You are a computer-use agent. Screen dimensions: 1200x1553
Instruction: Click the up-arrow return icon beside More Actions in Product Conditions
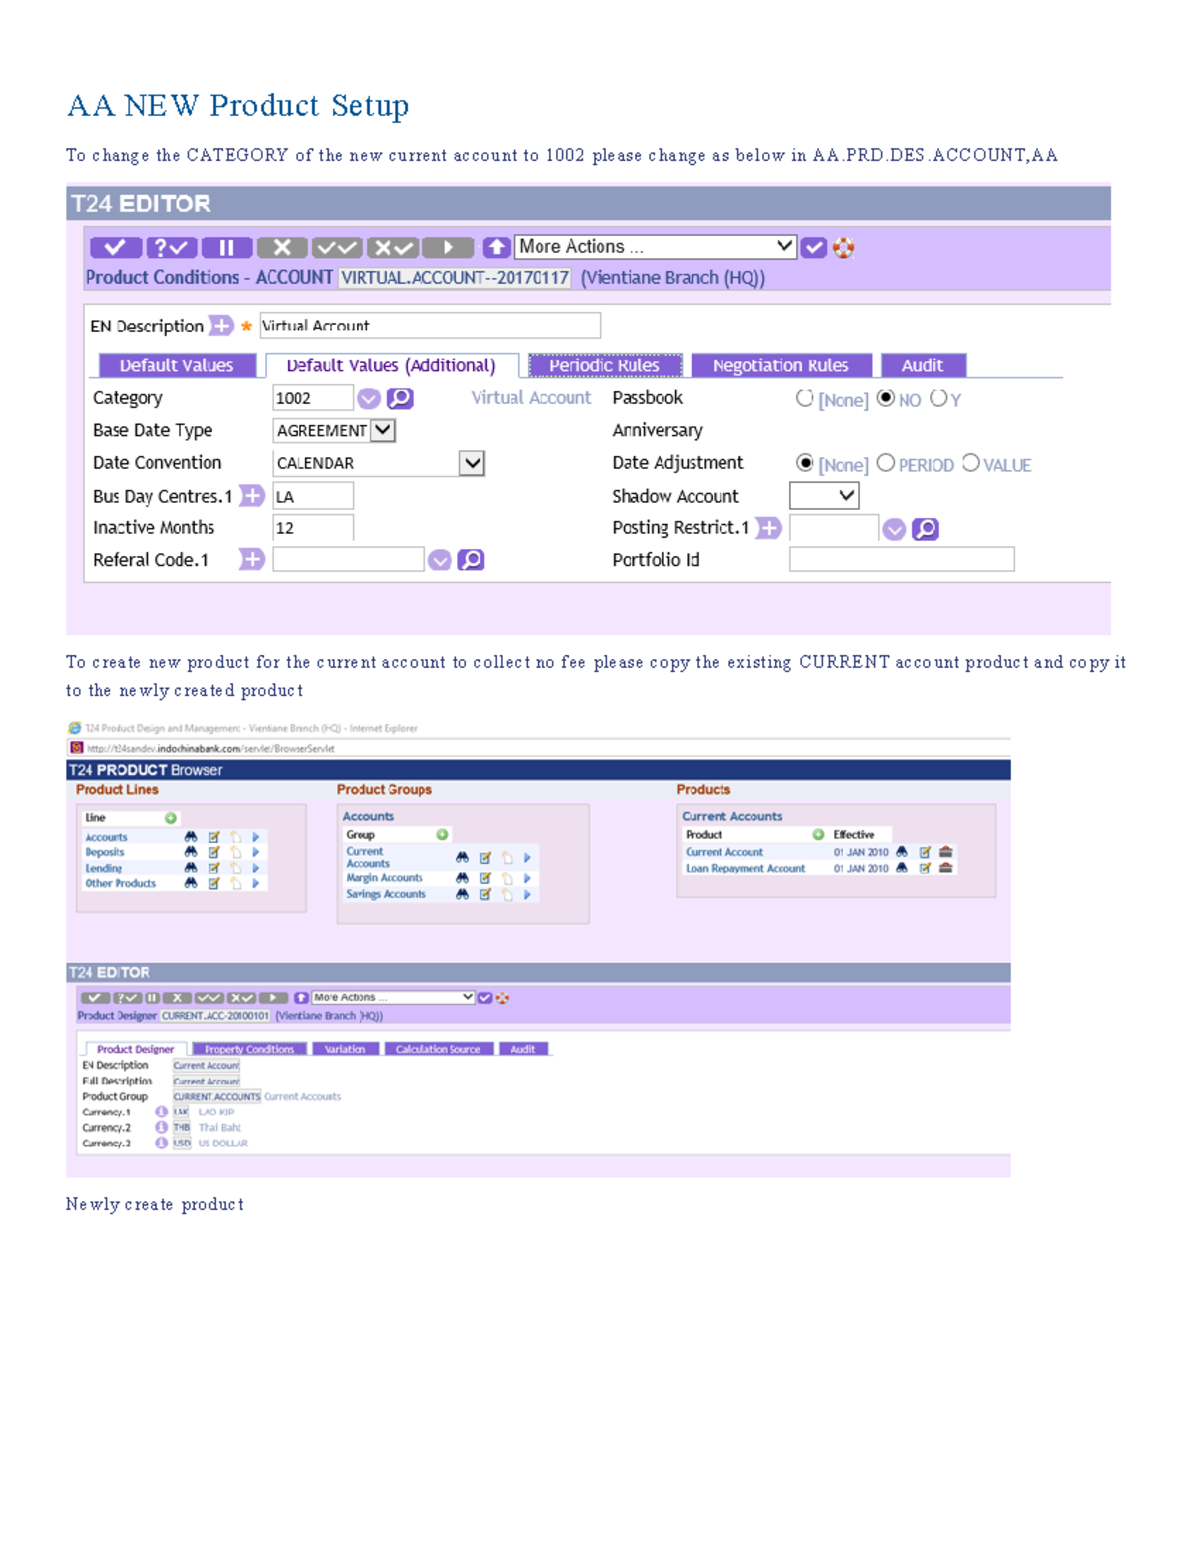496,247
